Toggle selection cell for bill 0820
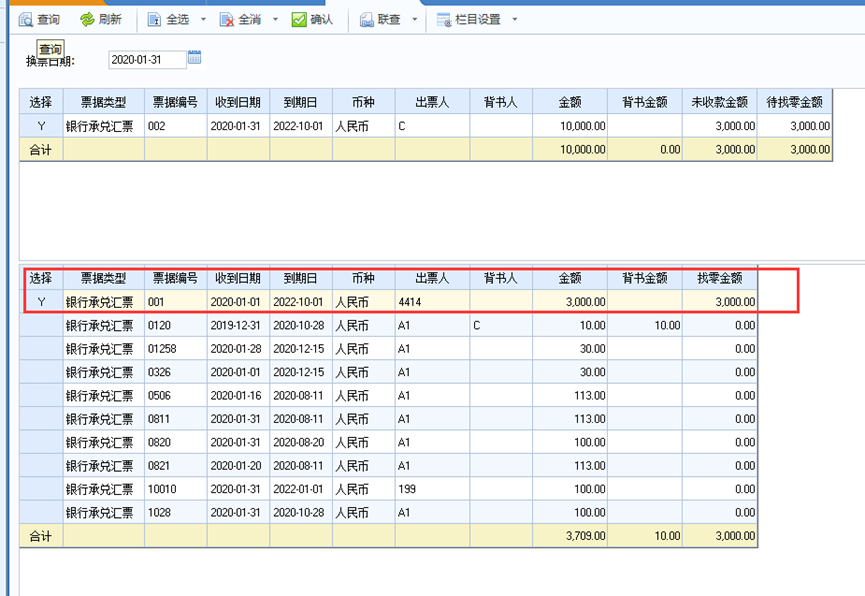This screenshot has height=596, width=865. coord(41,443)
